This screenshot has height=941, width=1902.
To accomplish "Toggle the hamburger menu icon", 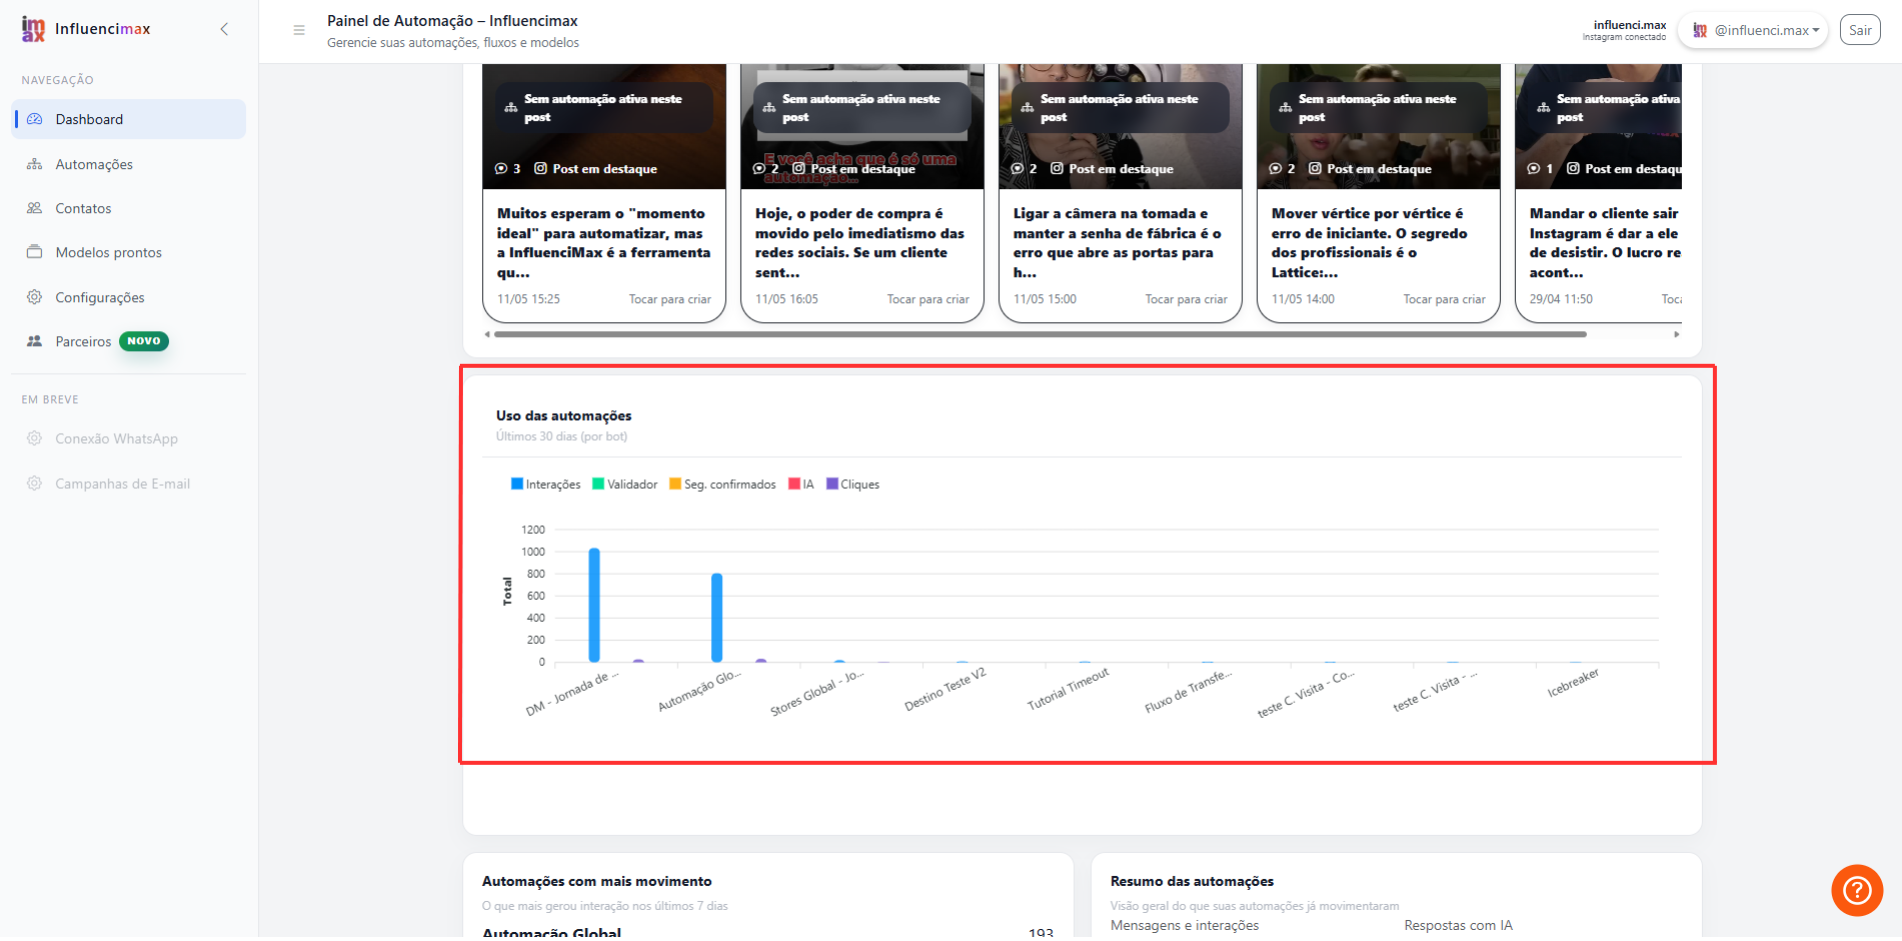I will (x=299, y=30).
